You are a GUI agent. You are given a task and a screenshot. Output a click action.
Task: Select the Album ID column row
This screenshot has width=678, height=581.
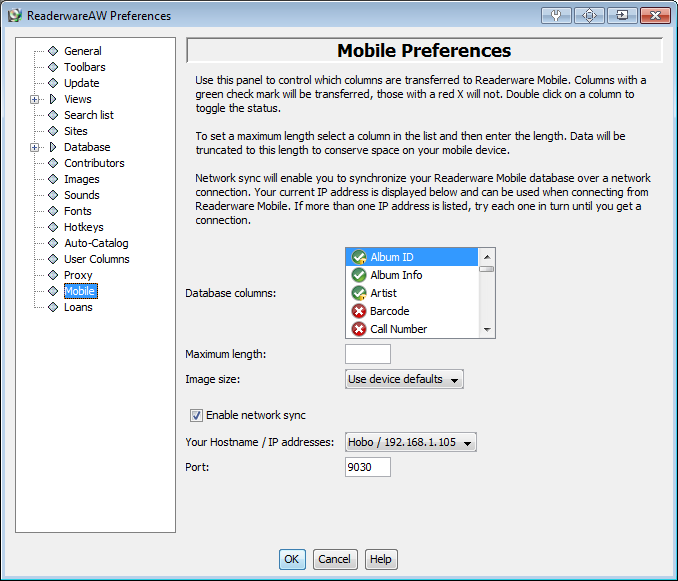[x=412, y=257]
